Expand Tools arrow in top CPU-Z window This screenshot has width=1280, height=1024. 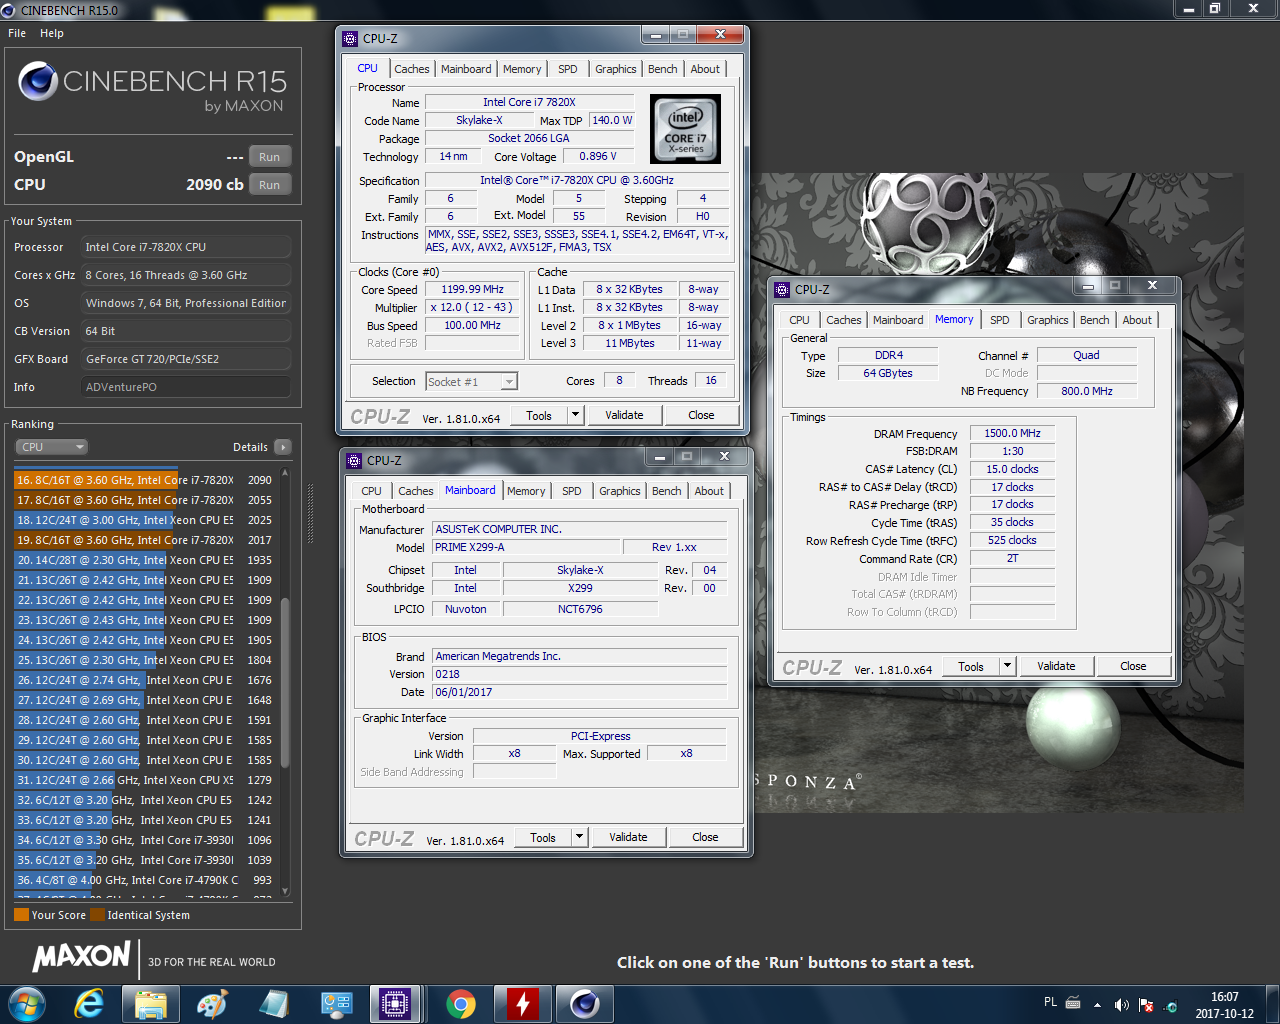click(576, 415)
